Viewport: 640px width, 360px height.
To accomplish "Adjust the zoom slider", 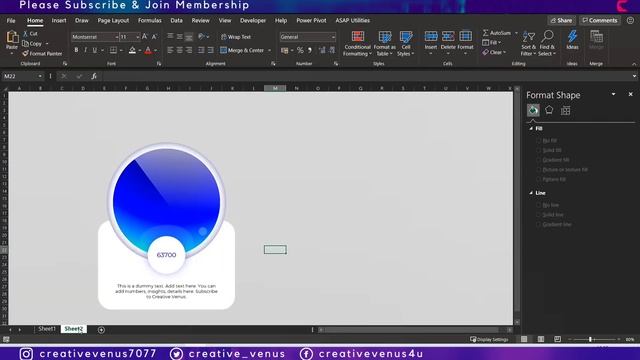I will pos(590,339).
